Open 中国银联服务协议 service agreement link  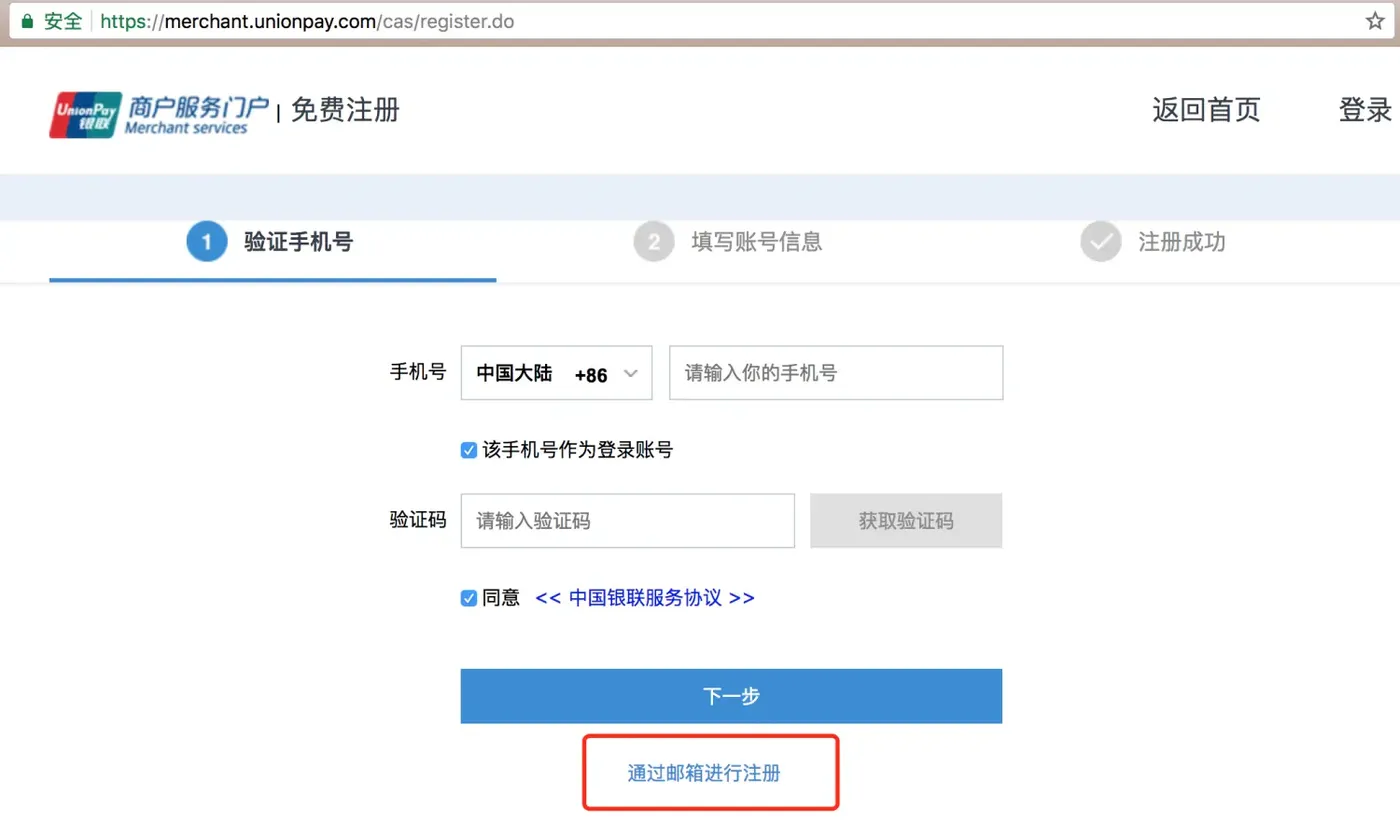coord(644,598)
